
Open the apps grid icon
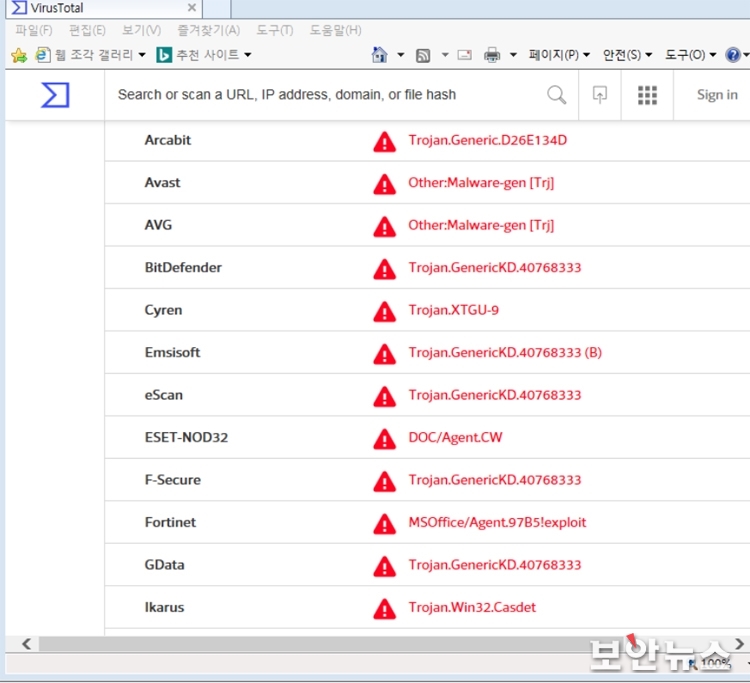(x=647, y=95)
